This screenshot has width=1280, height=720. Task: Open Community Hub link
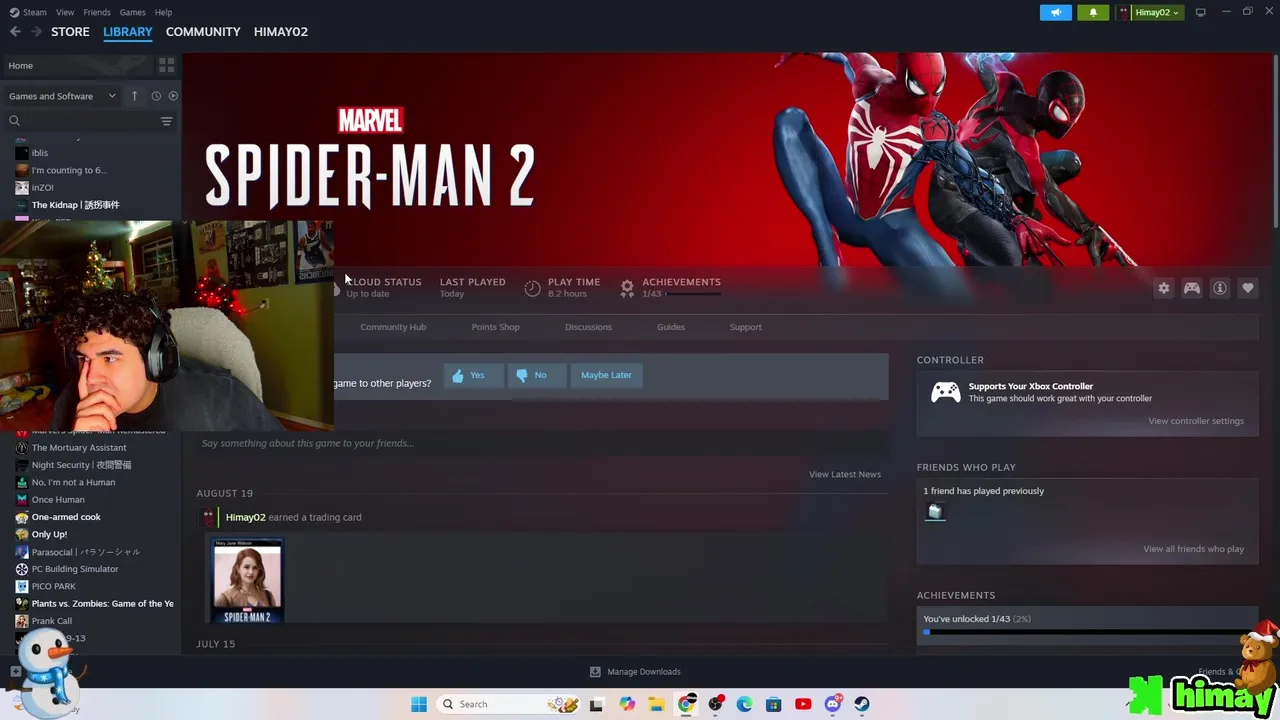click(393, 327)
